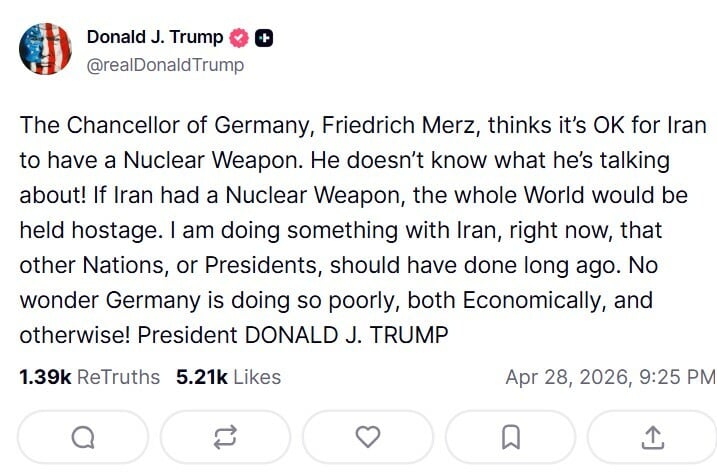Open the share upload icon
The height and width of the screenshot is (472, 717).
coord(652,437)
